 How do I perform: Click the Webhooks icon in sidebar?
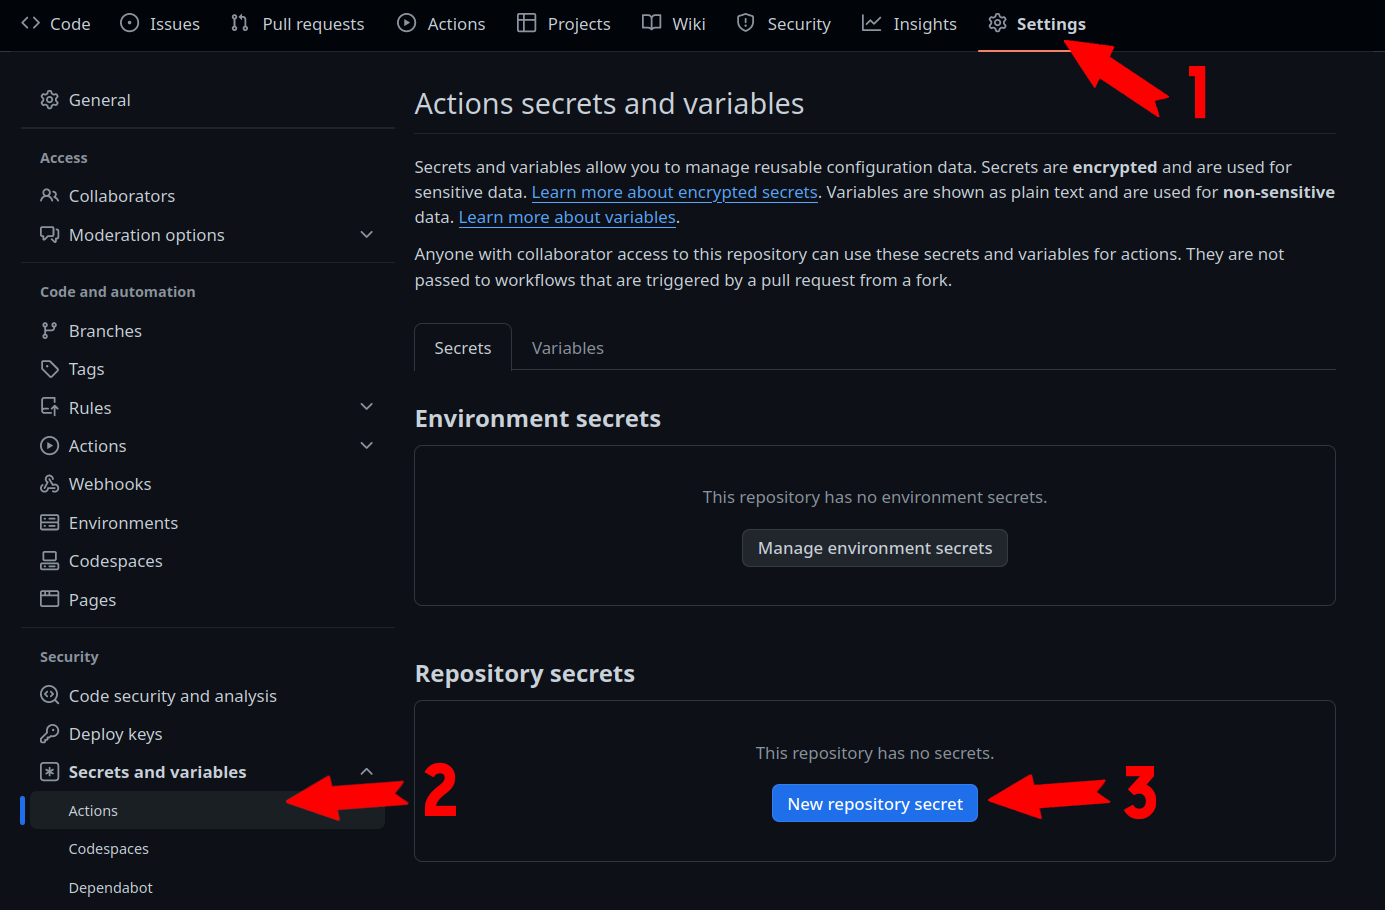[x=49, y=484]
